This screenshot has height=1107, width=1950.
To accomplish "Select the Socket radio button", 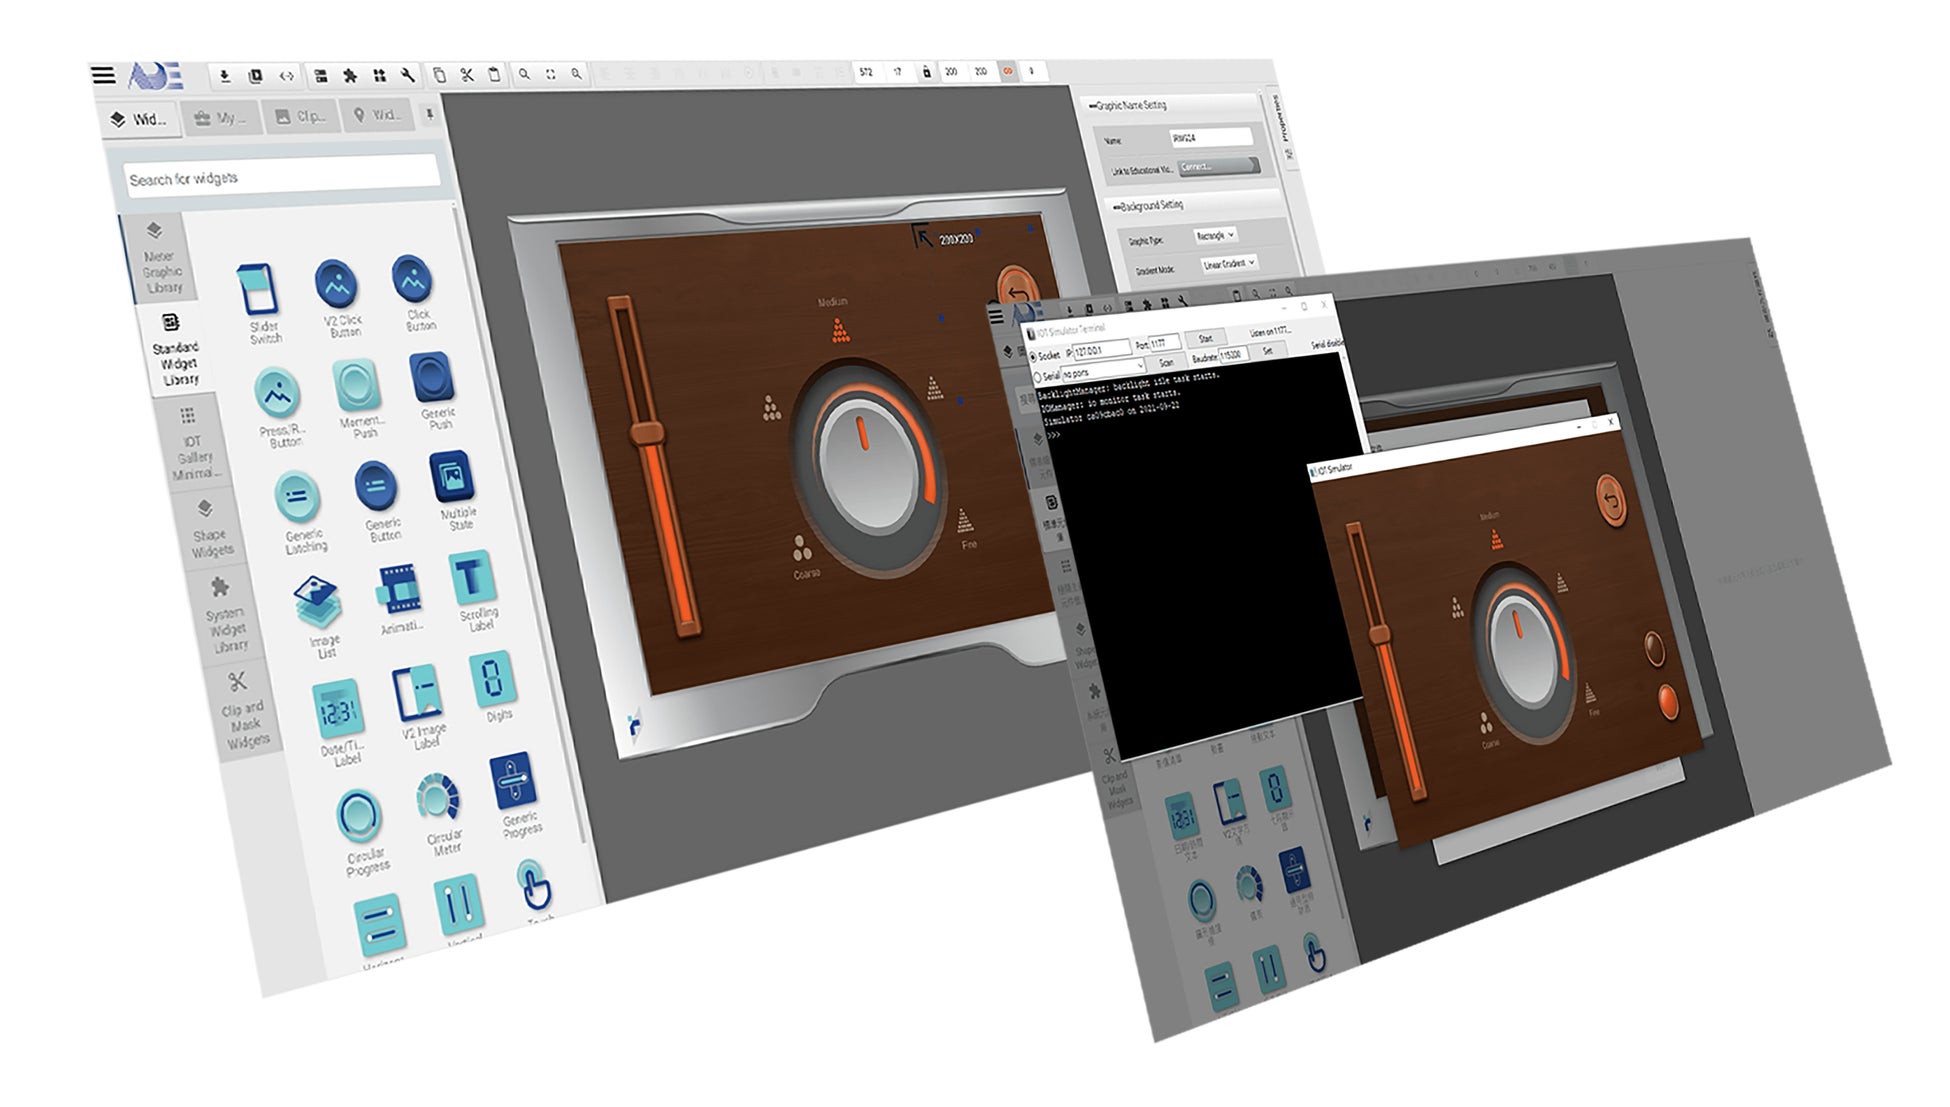I will point(1033,357).
